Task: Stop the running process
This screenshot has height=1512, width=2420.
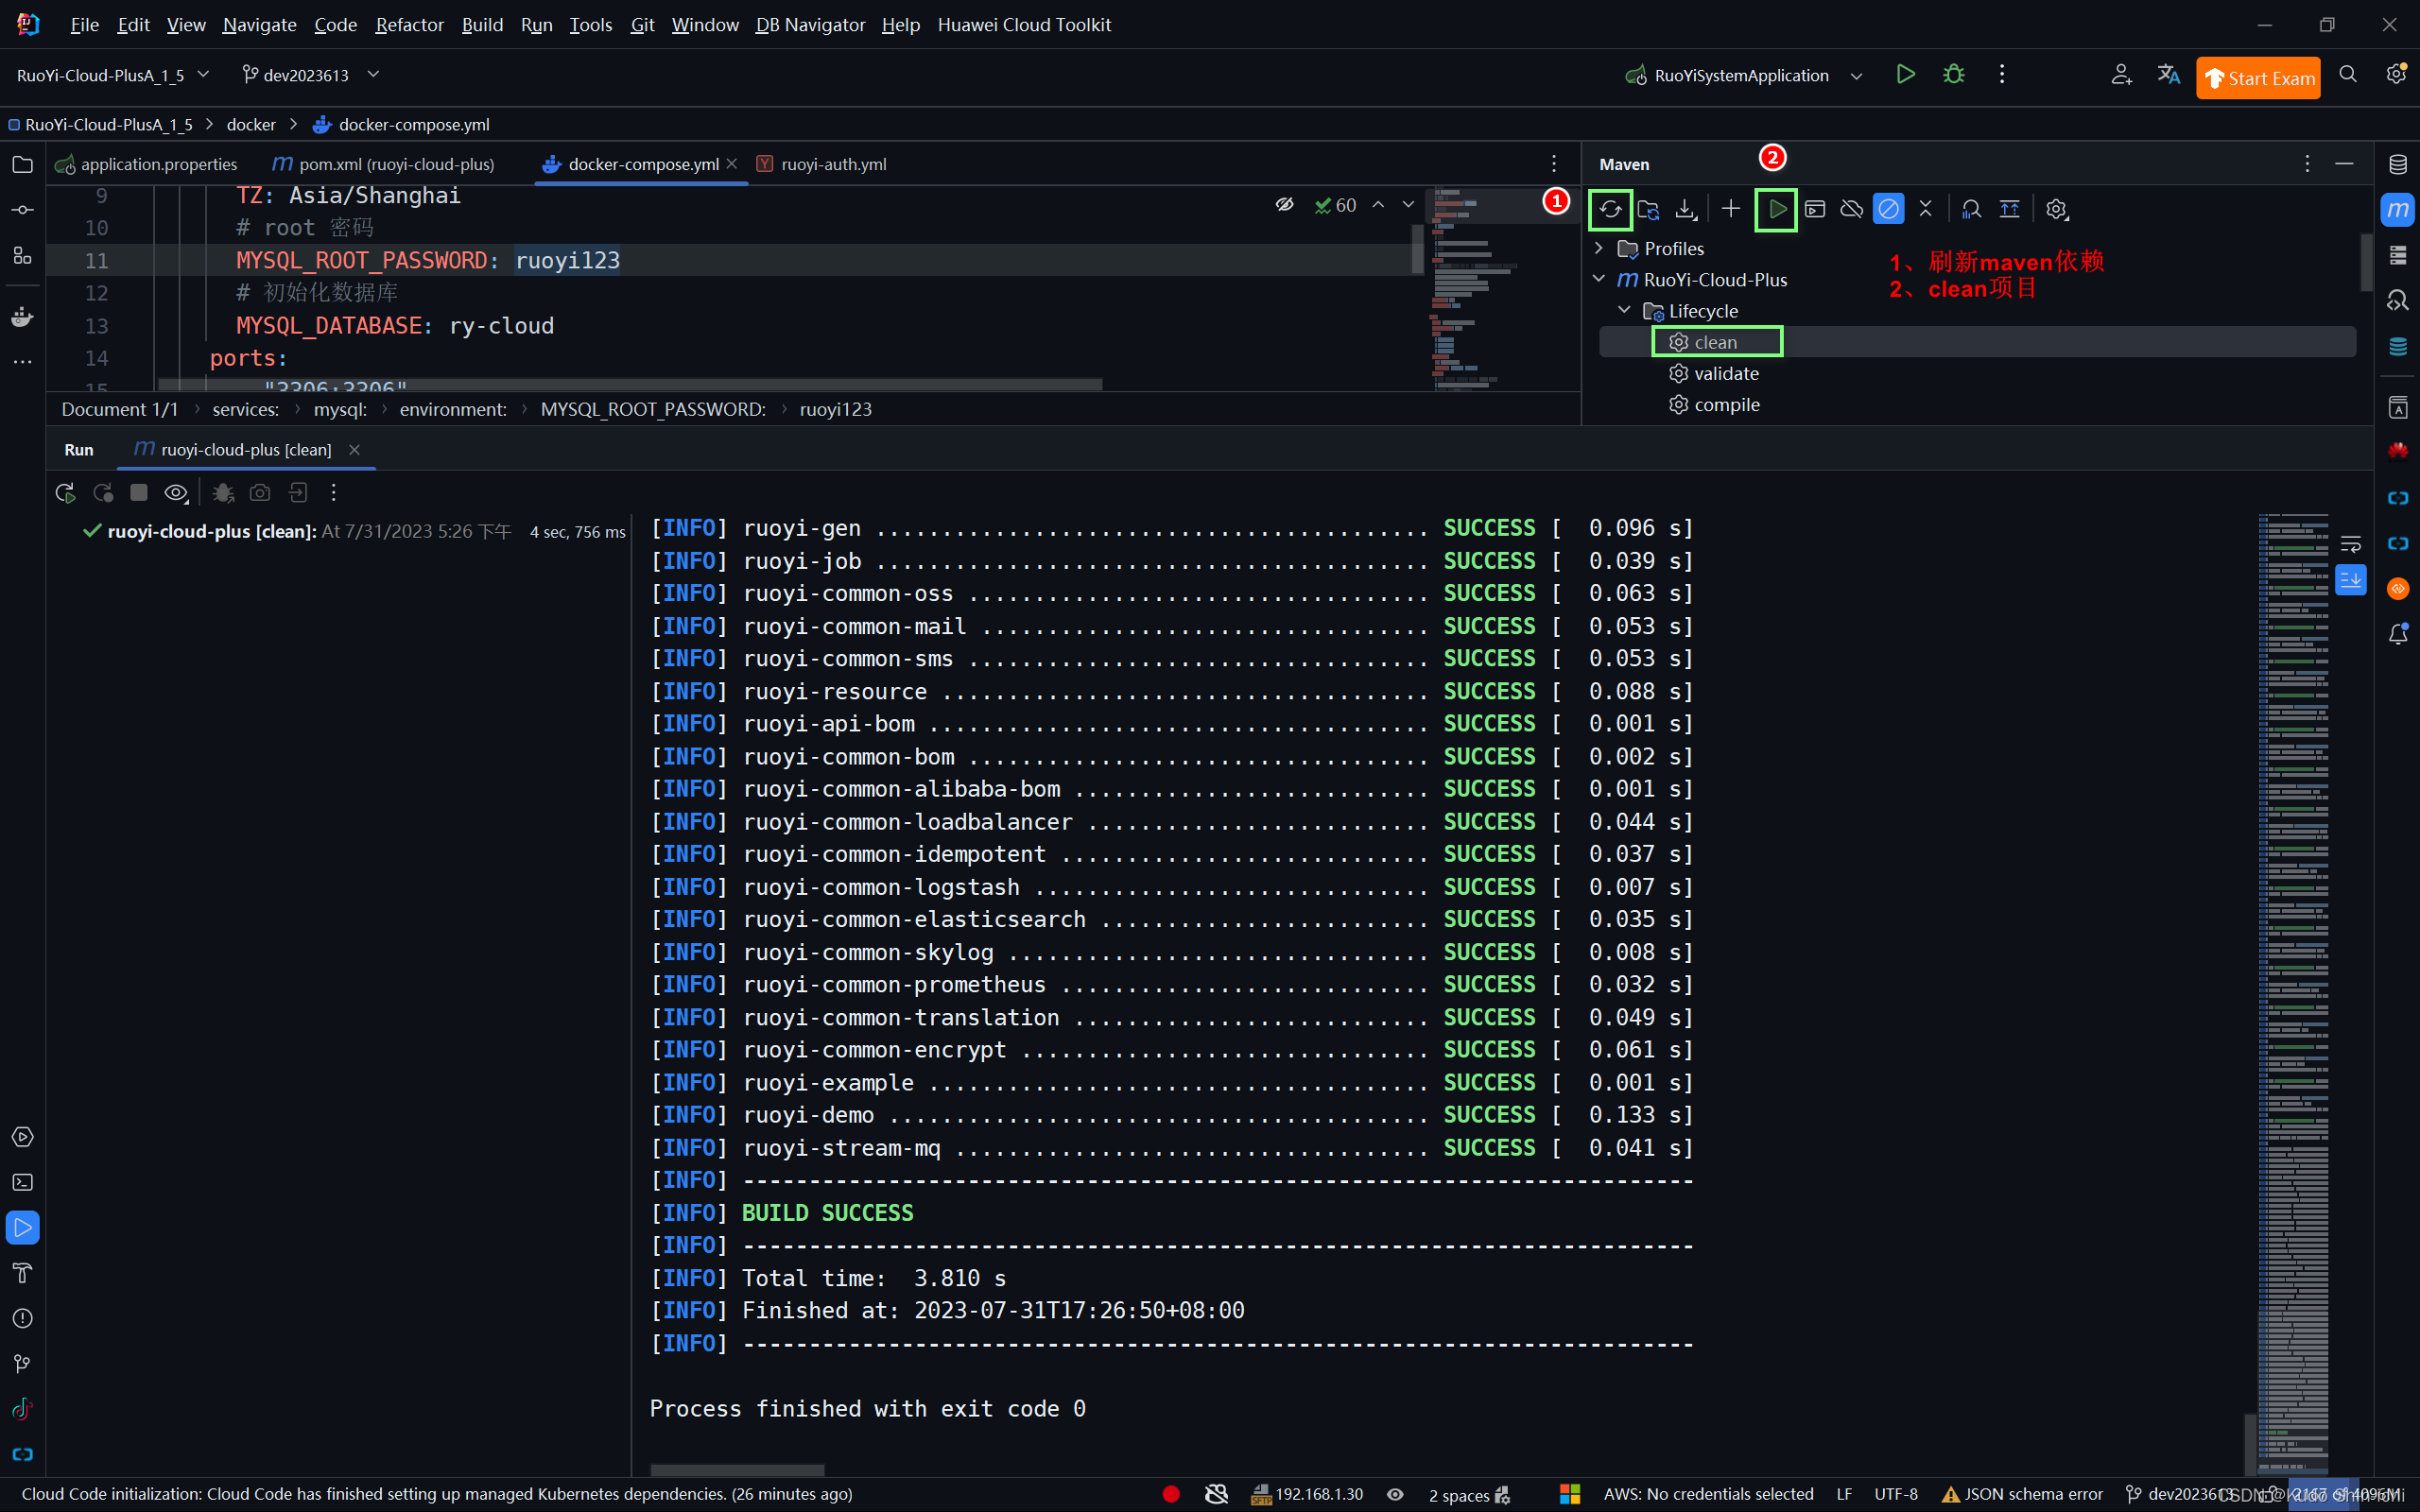Action: pyautogui.click(x=139, y=493)
